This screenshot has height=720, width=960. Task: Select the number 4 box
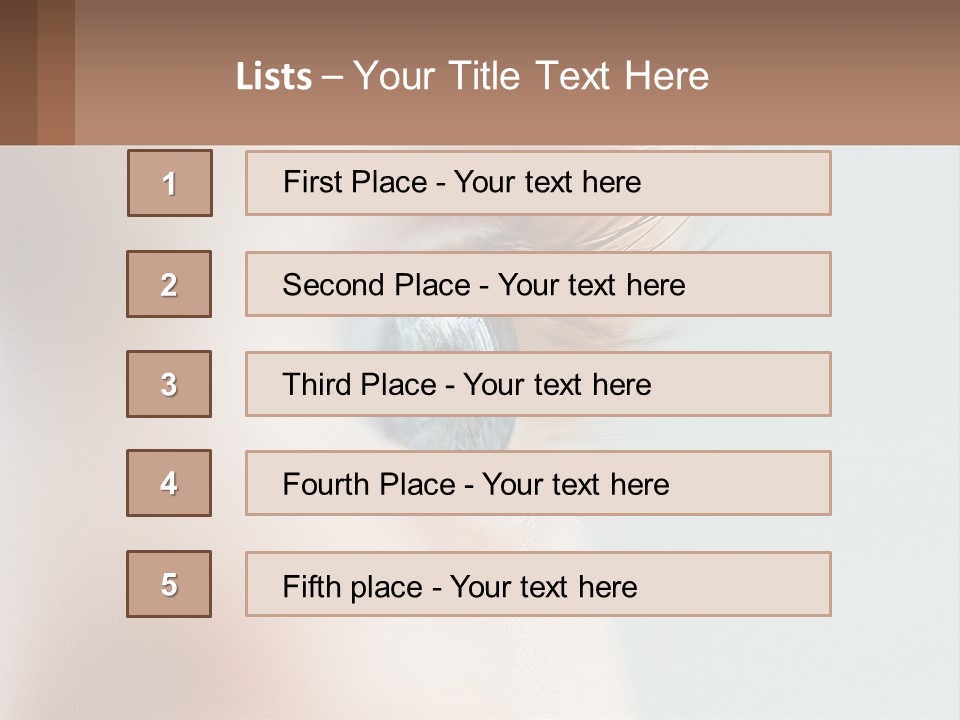169,483
